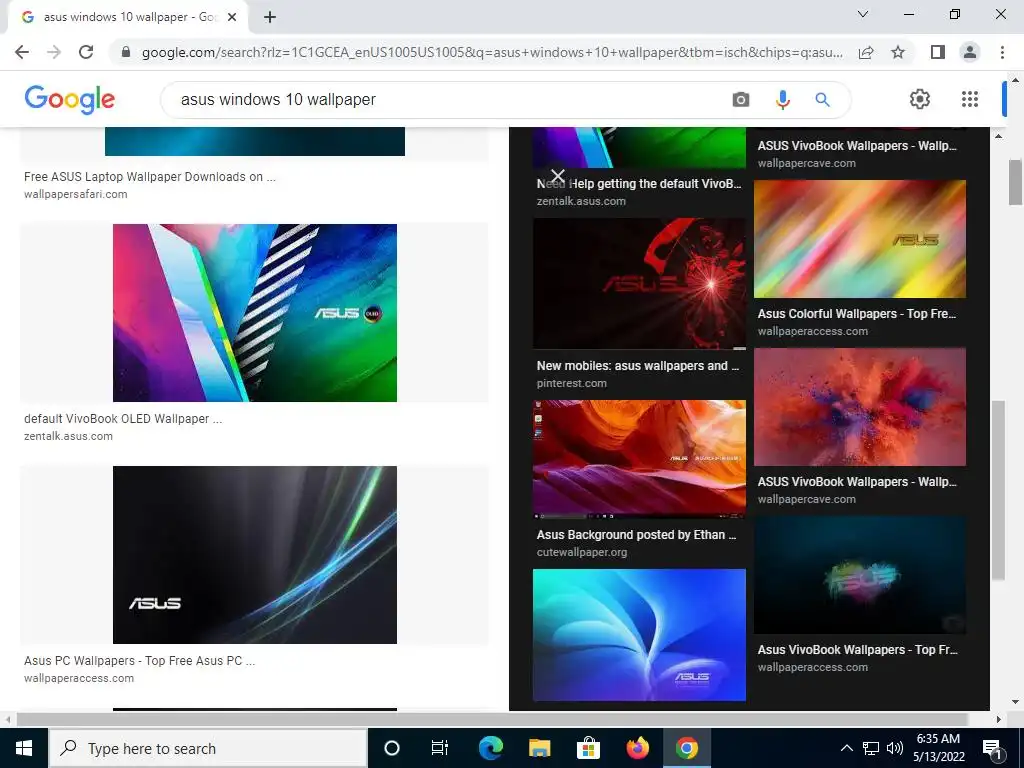Open the taskbar clock and date
1024x768 pixels.
pyautogui.click(x=938, y=748)
